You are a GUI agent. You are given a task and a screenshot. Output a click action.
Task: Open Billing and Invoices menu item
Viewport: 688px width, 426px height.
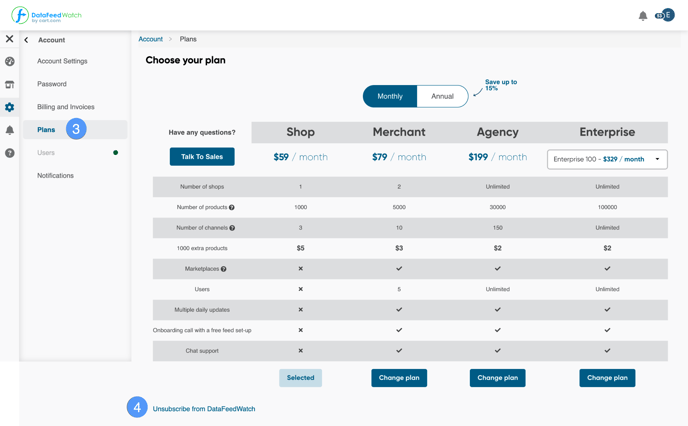coord(66,107)
